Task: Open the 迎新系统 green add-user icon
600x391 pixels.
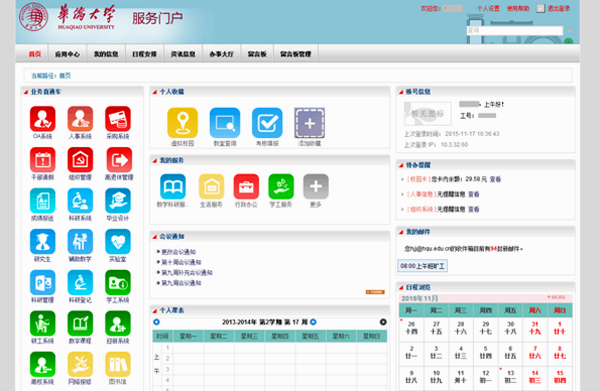Action: click(118, 324)
